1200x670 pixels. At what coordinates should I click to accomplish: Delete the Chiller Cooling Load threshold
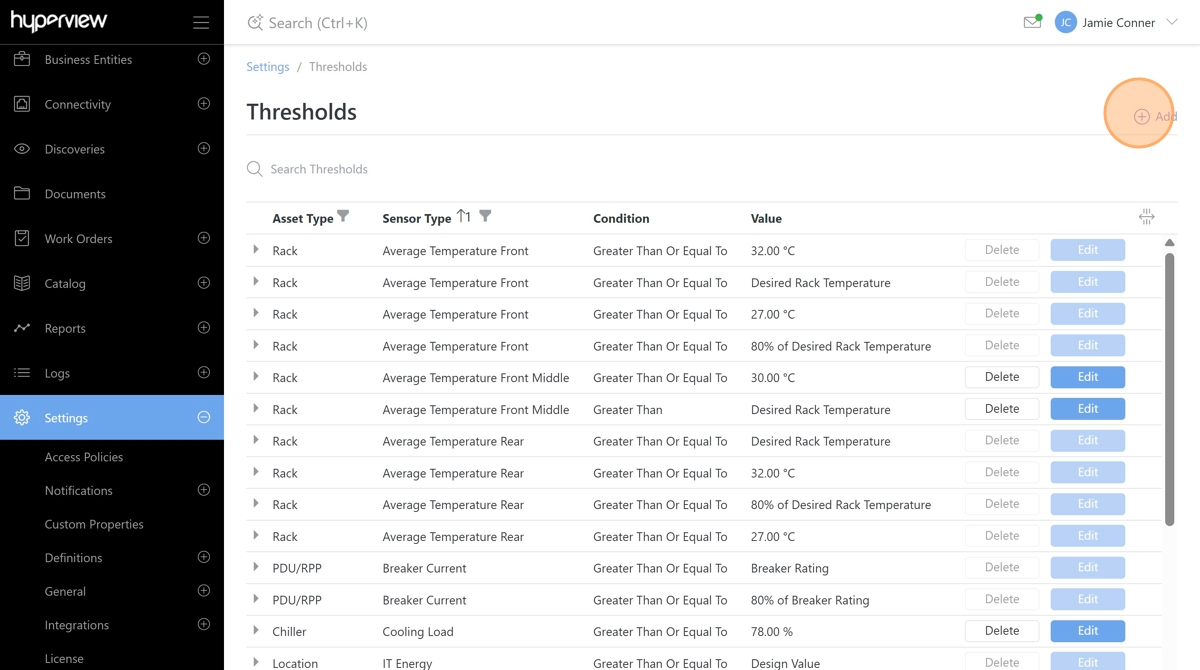1001,631
